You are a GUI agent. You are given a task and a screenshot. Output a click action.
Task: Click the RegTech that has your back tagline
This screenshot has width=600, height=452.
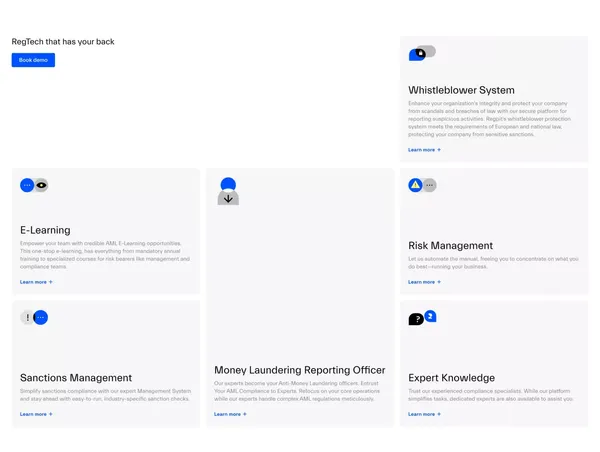(x=63, y=42)
